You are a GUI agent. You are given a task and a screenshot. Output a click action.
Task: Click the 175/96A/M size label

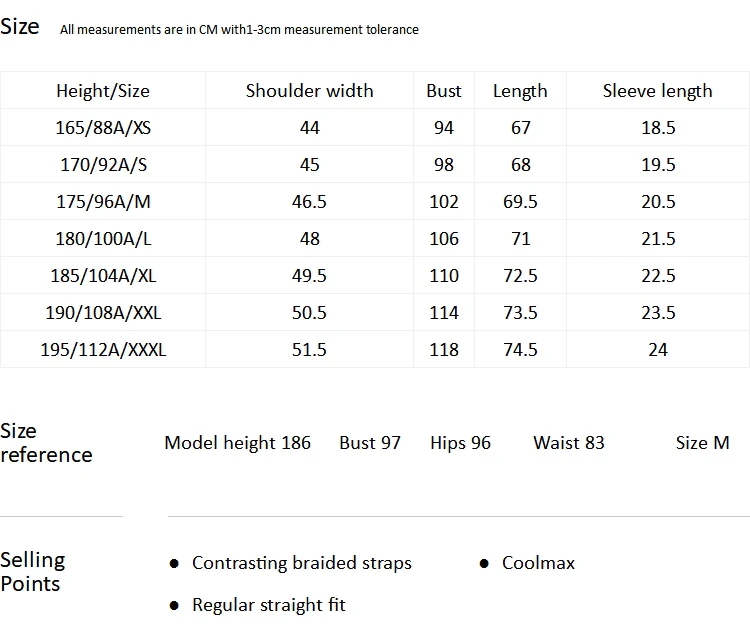pyautogui.click(x=103, y=202)
